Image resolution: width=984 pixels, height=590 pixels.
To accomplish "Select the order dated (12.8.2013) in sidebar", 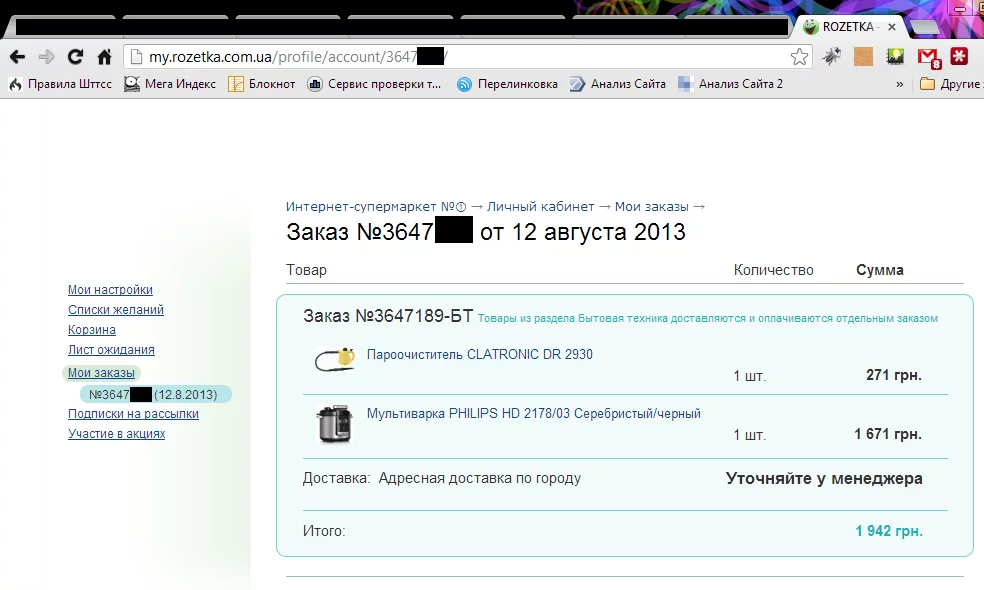I will 156,394.
